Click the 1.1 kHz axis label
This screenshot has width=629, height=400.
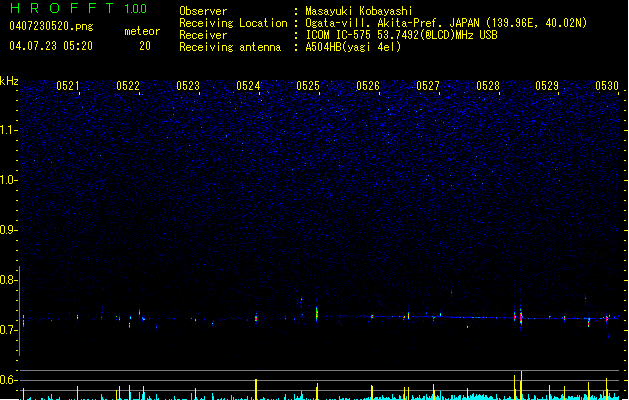pos(8,130)
